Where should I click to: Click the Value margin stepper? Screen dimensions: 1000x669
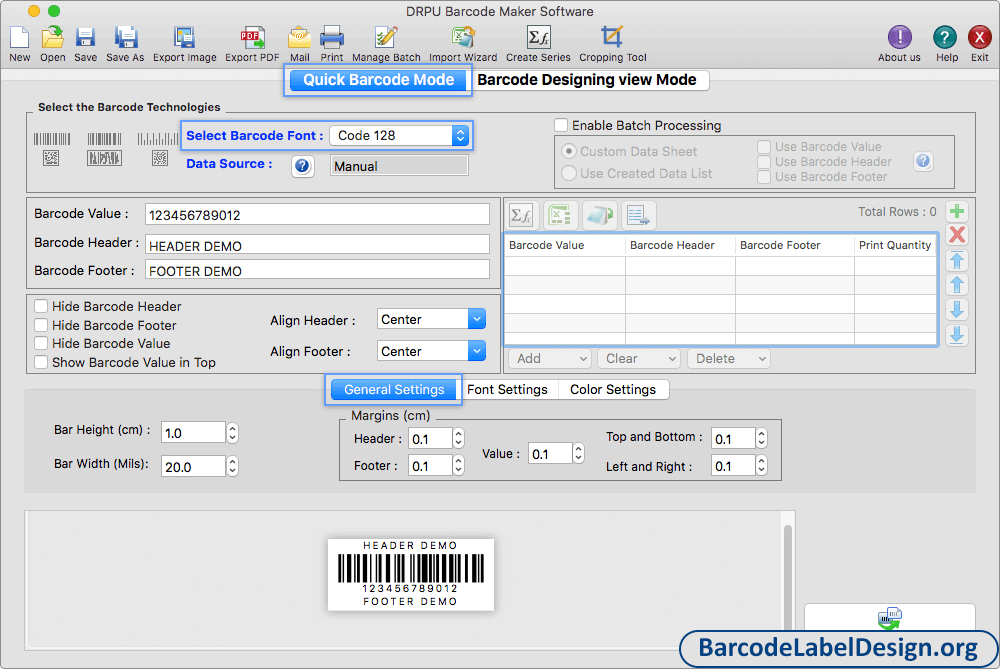coord(578,453)
